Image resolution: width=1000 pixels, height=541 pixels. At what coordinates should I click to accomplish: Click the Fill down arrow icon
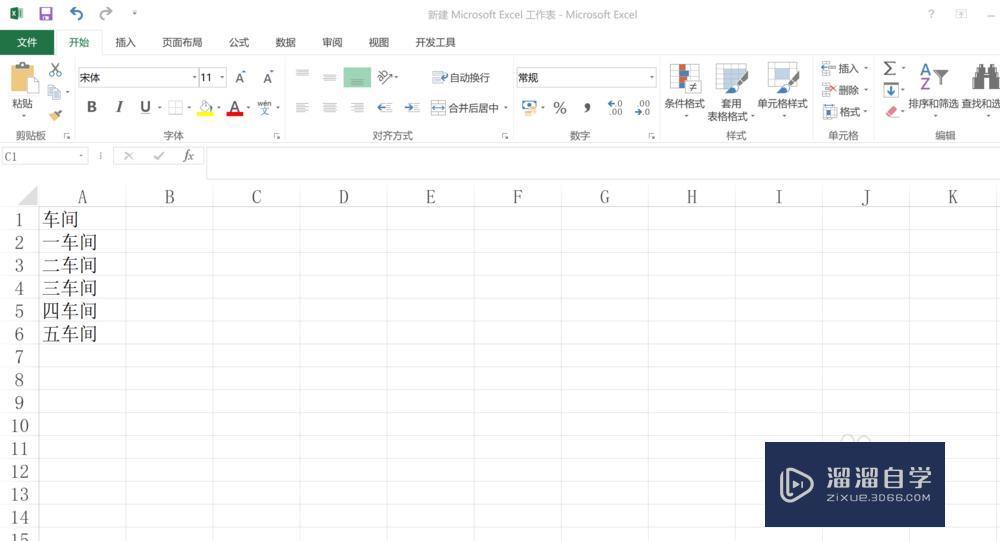click(892, 90)
